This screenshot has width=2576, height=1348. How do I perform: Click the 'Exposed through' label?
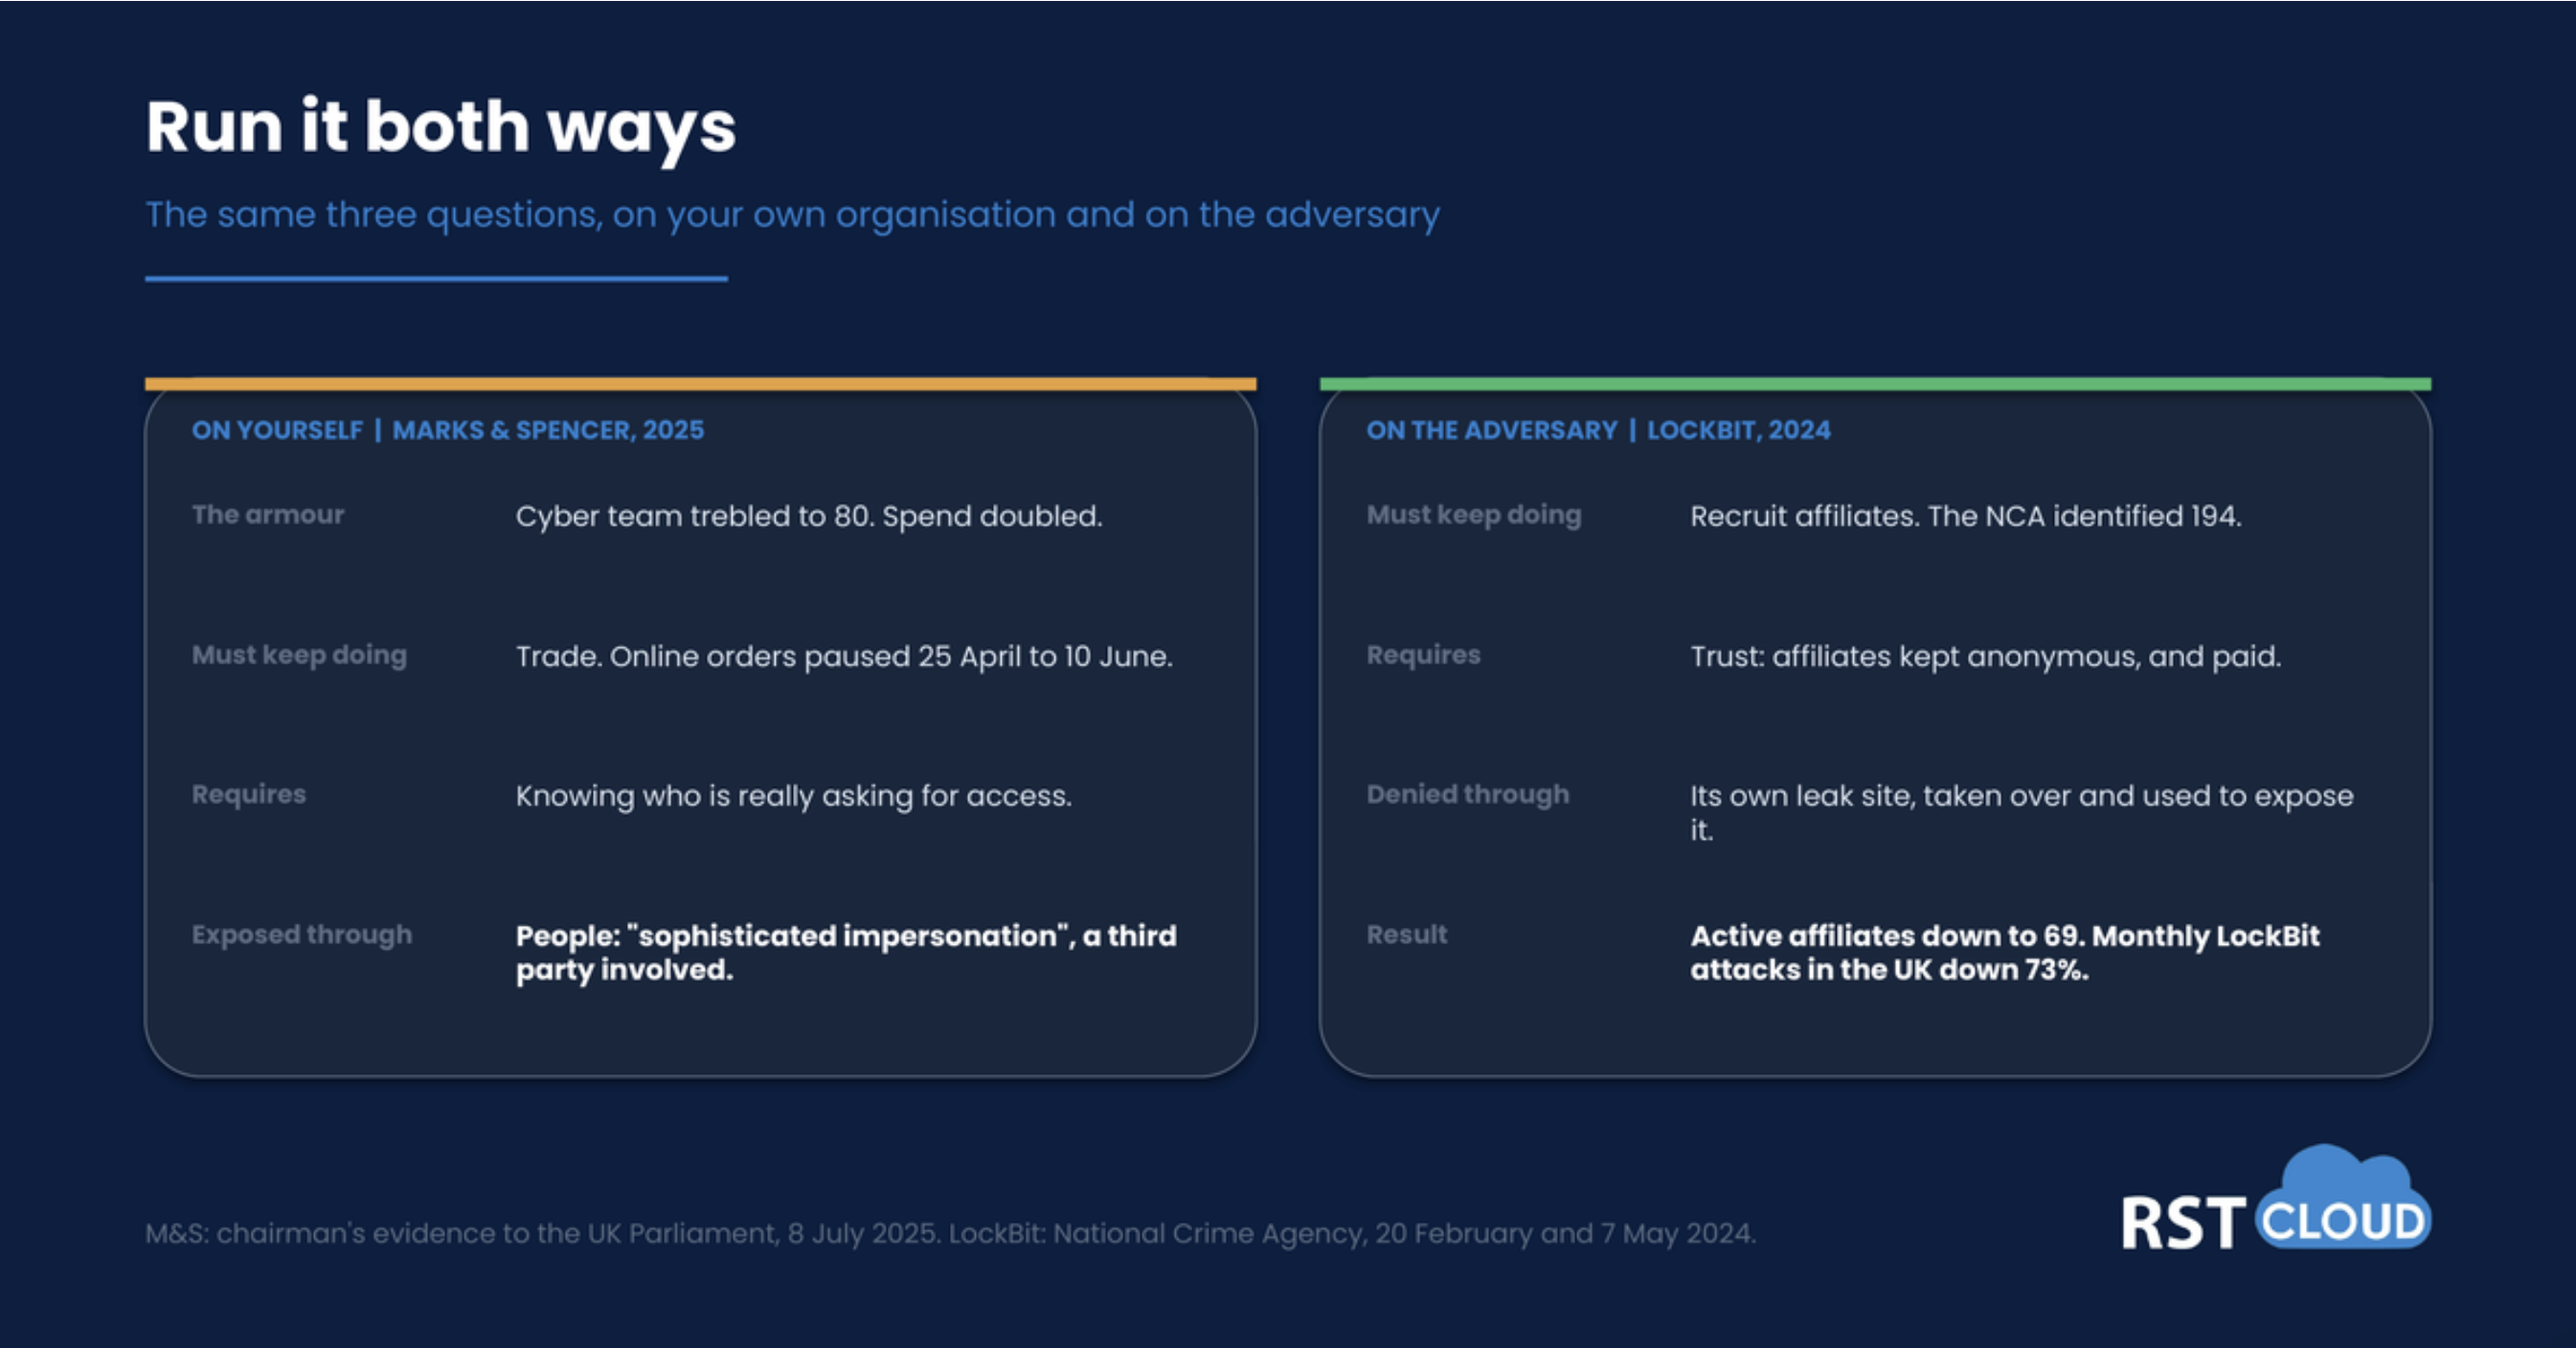302,935
